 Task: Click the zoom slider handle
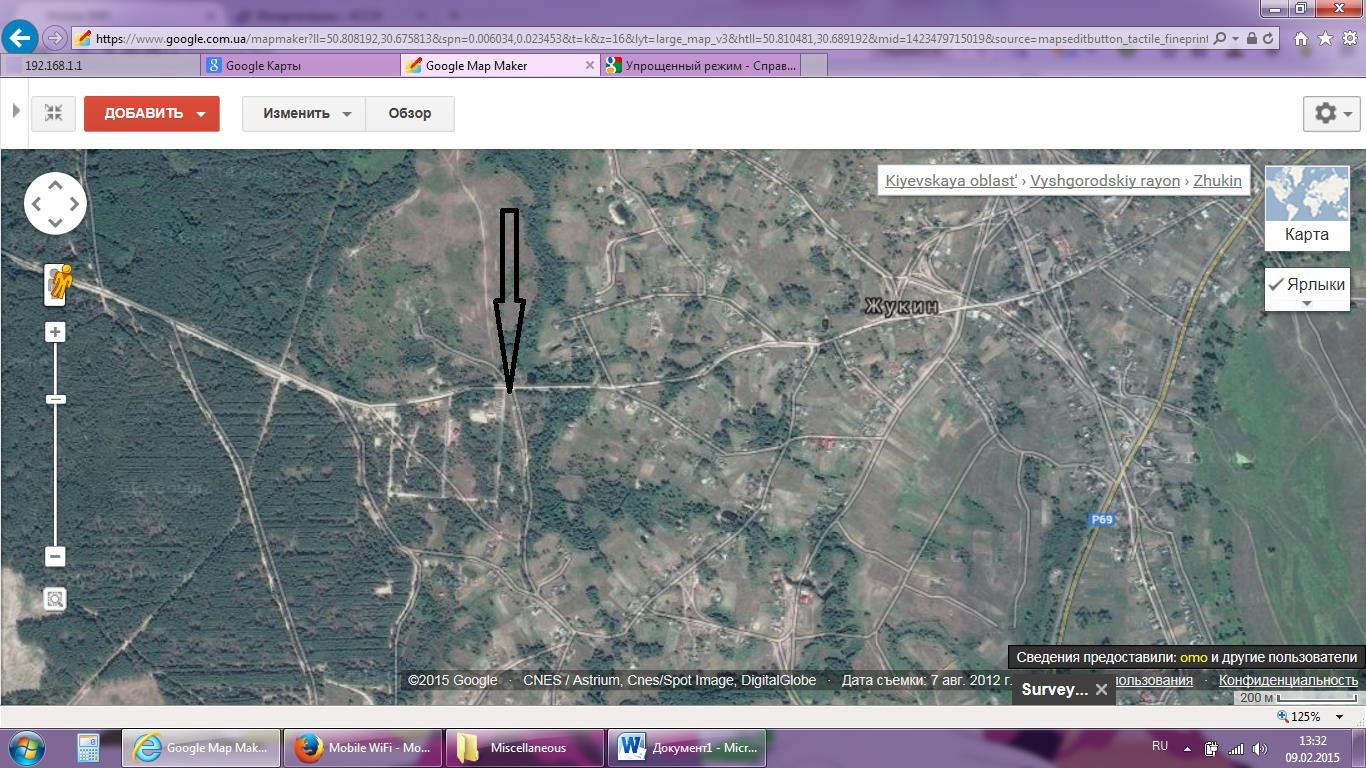(x=55, y=399)
